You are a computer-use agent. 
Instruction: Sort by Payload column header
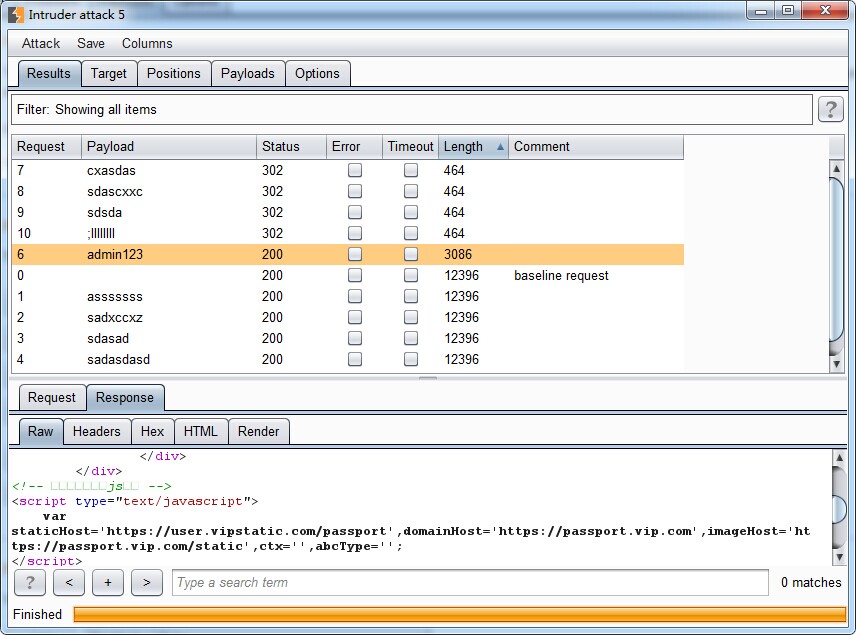tap(169, 146)
